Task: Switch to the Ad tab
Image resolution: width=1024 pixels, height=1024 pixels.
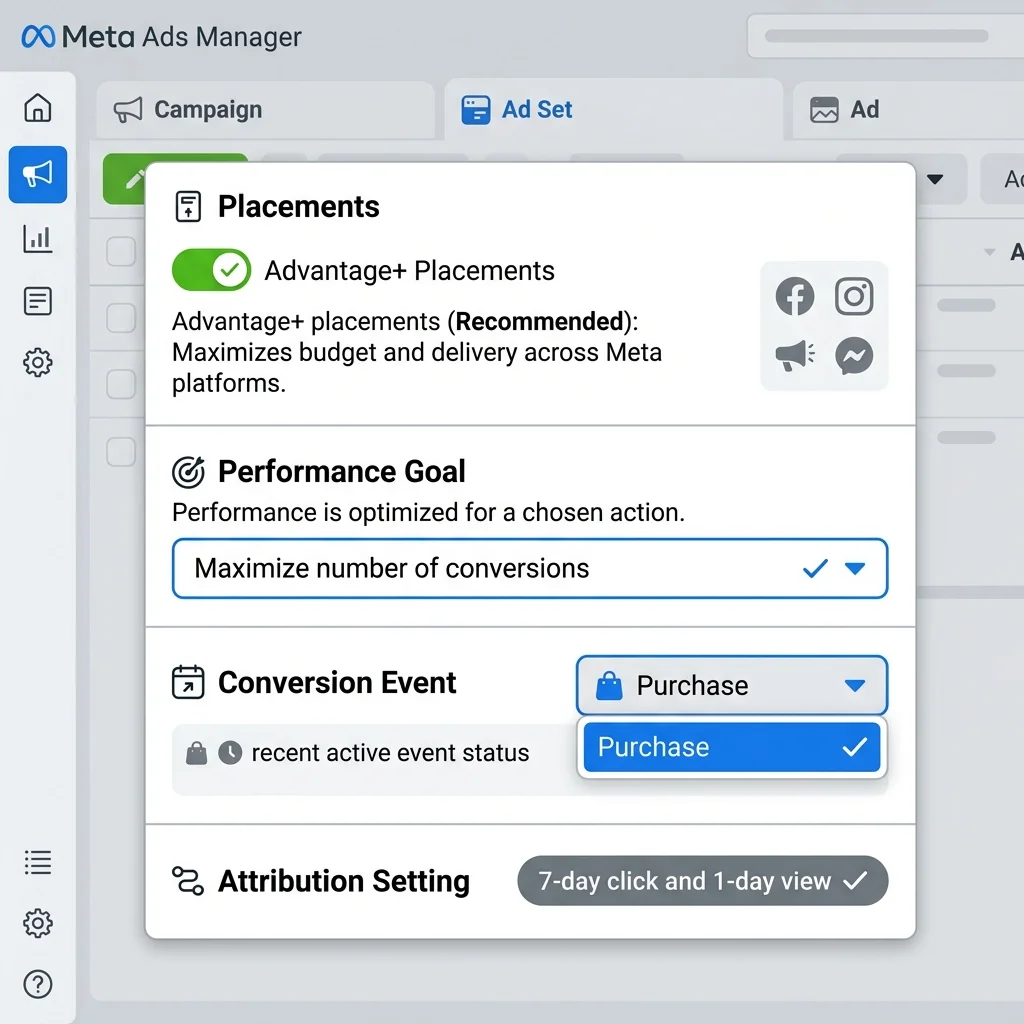Action: [908, 110]
